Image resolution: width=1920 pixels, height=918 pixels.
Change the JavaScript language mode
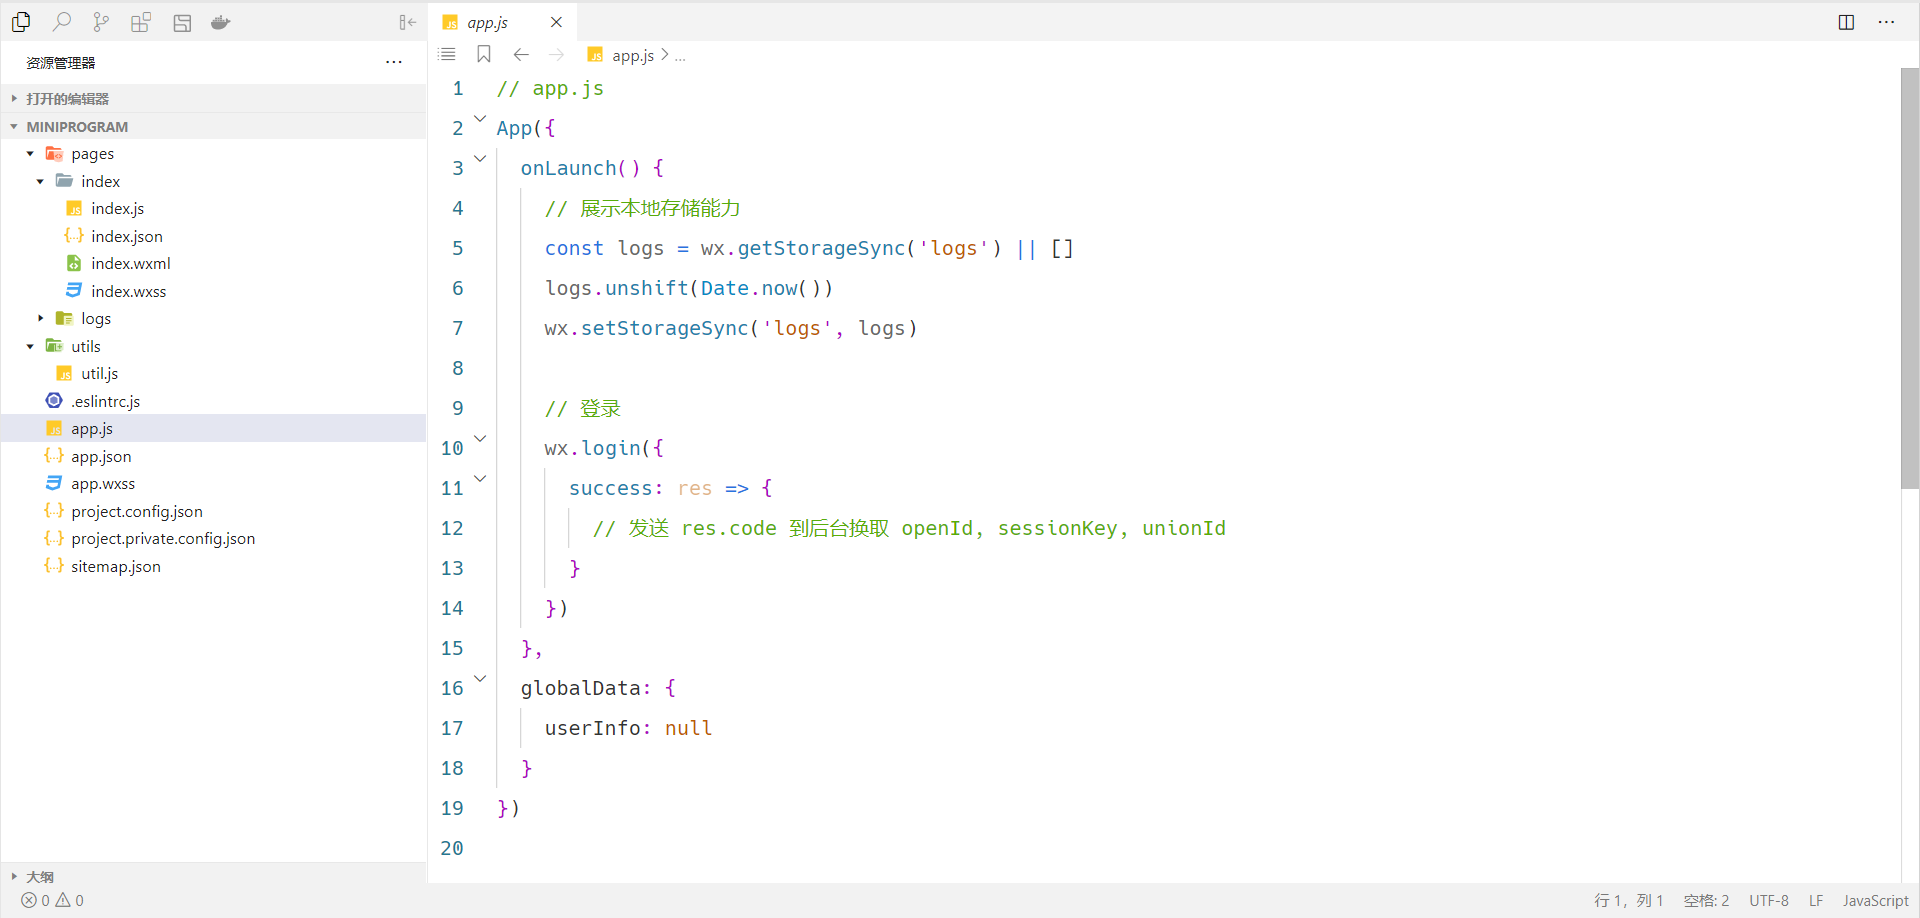1876,900
